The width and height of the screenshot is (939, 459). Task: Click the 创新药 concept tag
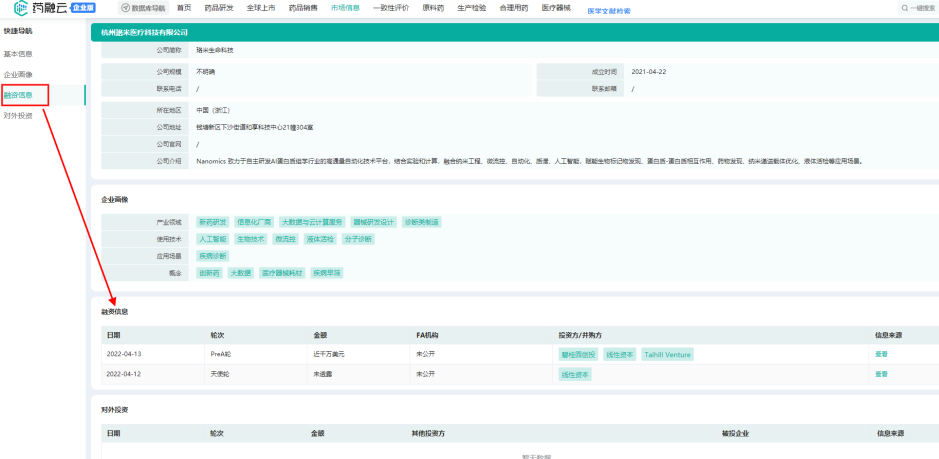[210, 273]
